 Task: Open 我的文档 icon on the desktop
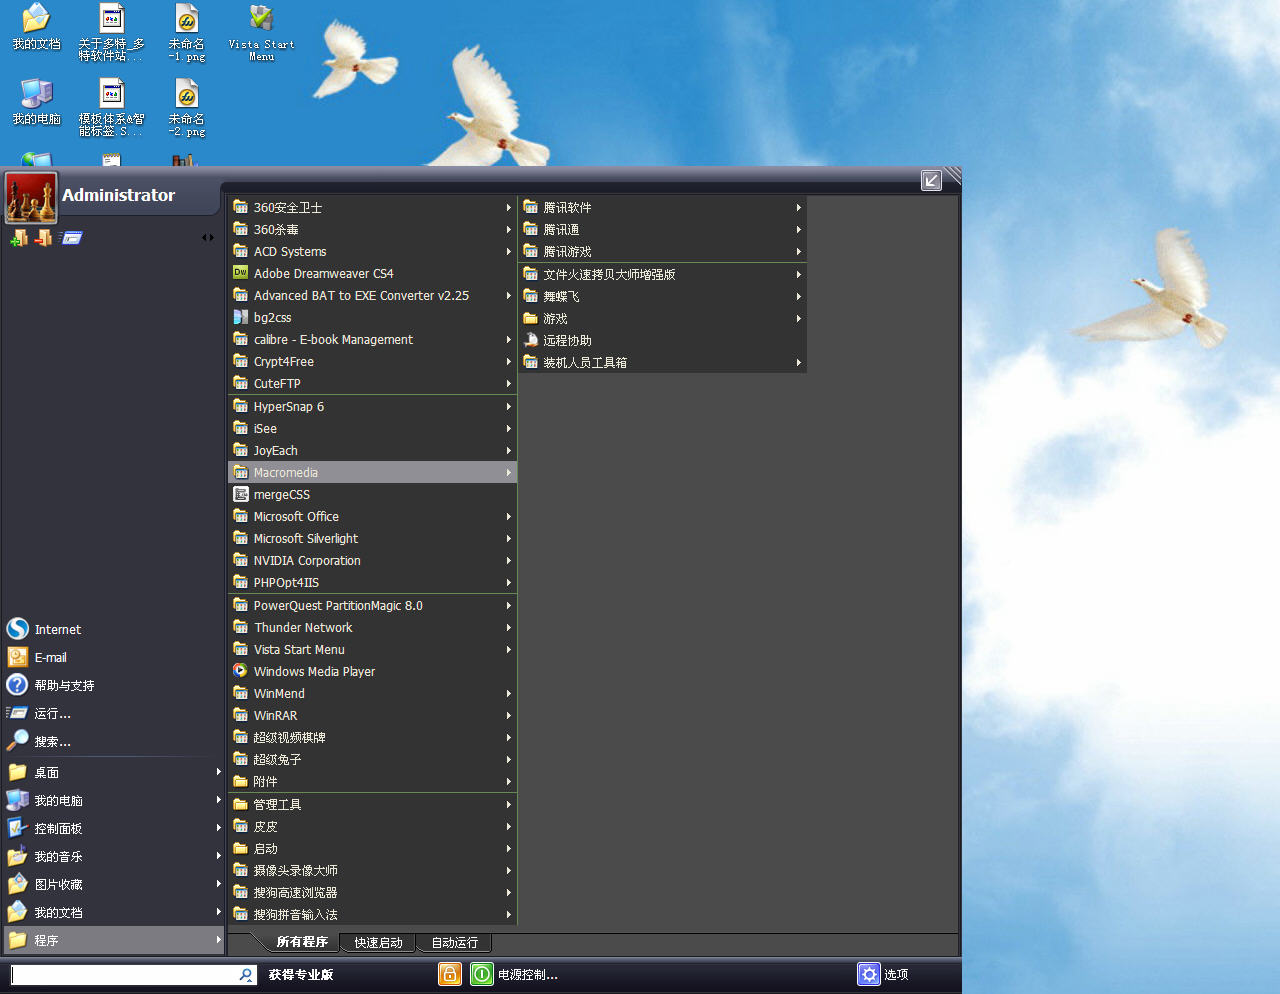(36, 27)
